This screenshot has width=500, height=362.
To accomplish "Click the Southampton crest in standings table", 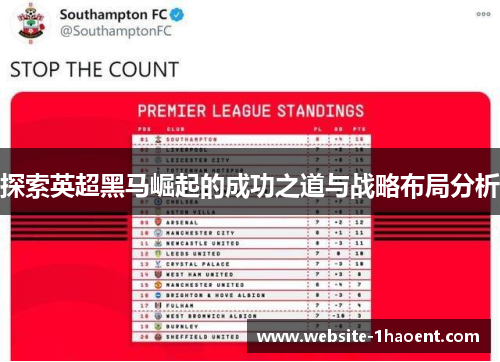I will coord(158,139).
